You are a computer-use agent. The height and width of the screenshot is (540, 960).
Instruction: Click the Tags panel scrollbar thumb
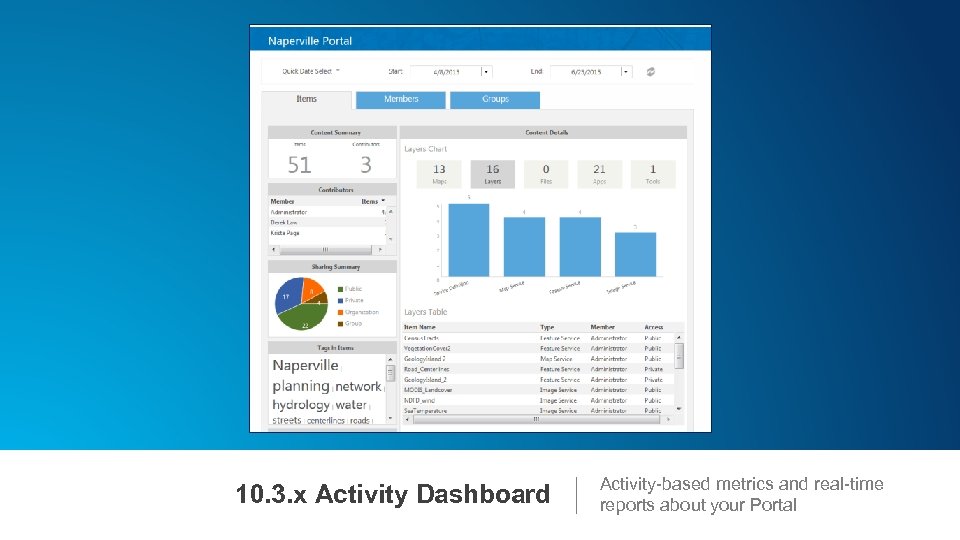[391, 372]
